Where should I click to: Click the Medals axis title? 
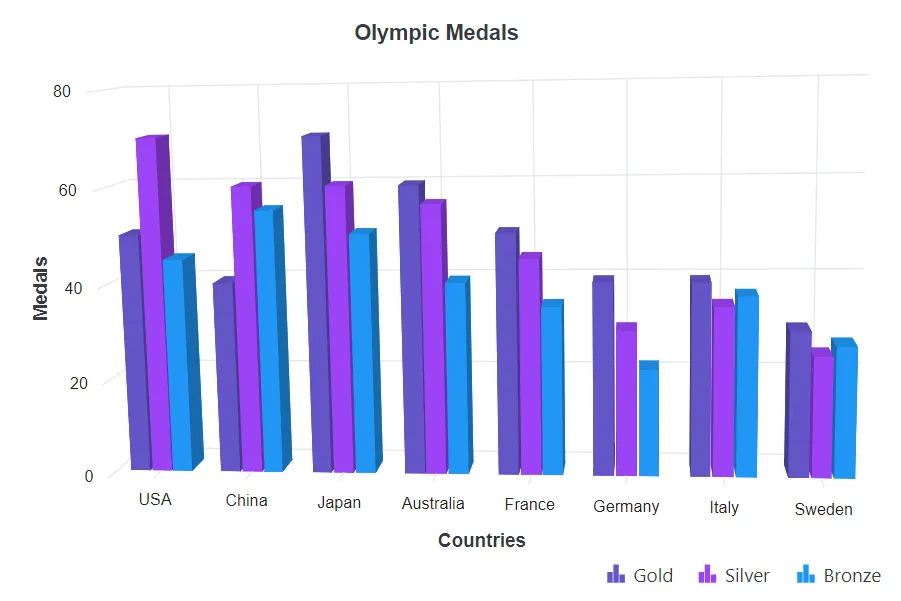click(x=40, y=288)
